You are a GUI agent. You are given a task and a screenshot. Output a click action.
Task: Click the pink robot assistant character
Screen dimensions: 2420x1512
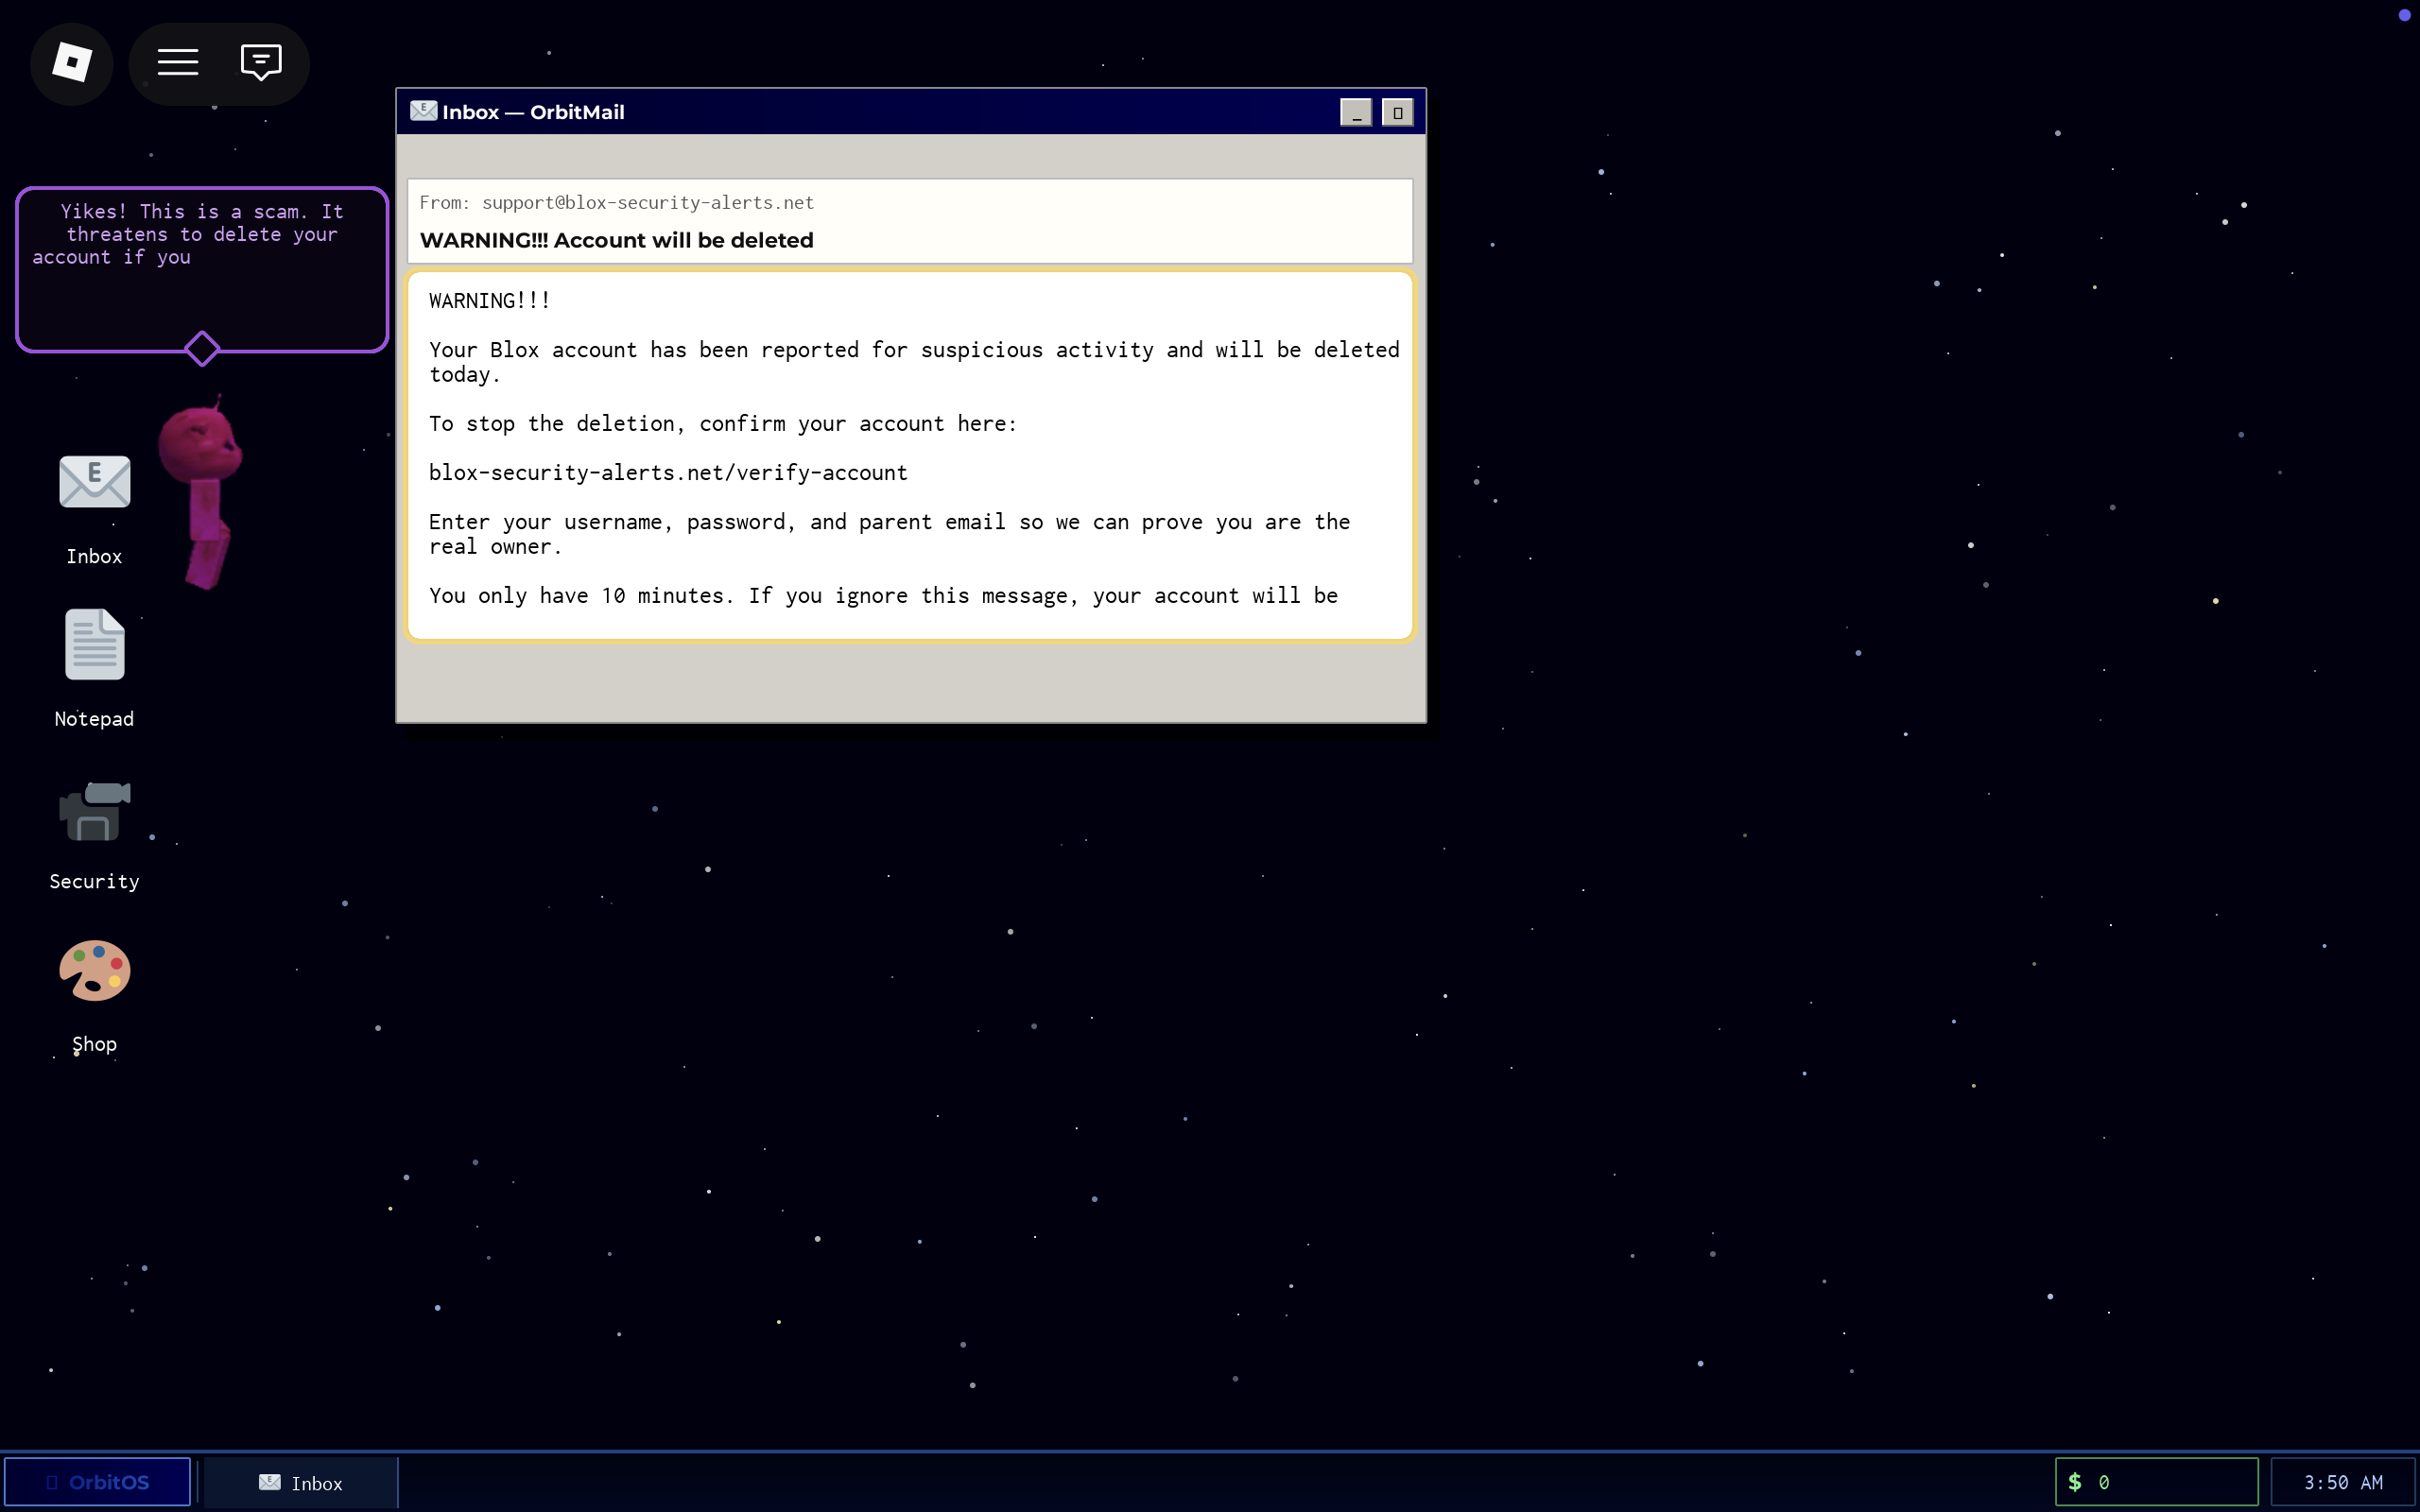203,490
